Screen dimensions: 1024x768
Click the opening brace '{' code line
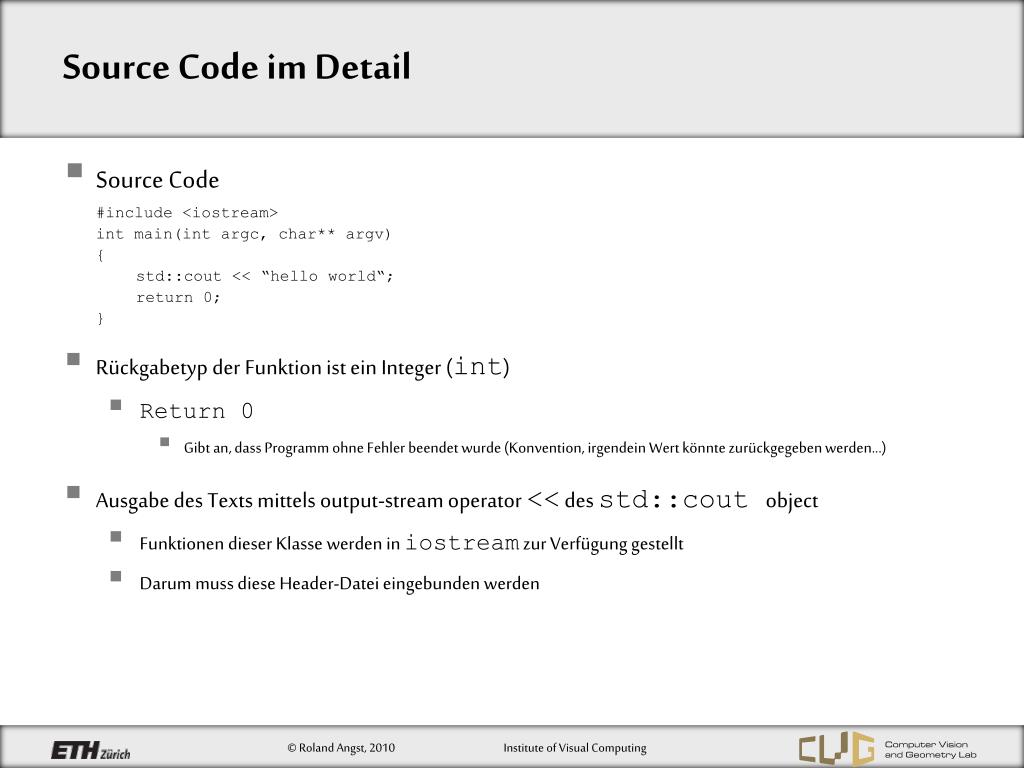tap(100, 255)
